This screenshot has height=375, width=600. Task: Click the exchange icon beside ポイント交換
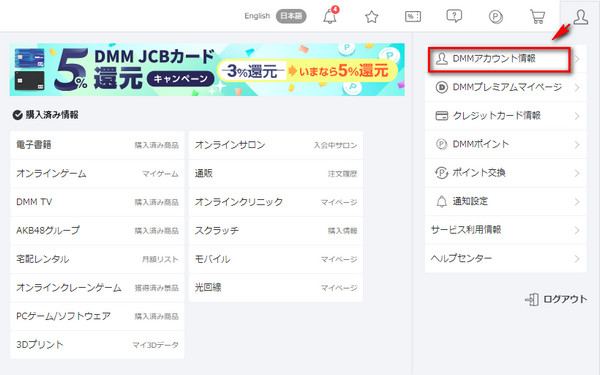click(442, 173)
